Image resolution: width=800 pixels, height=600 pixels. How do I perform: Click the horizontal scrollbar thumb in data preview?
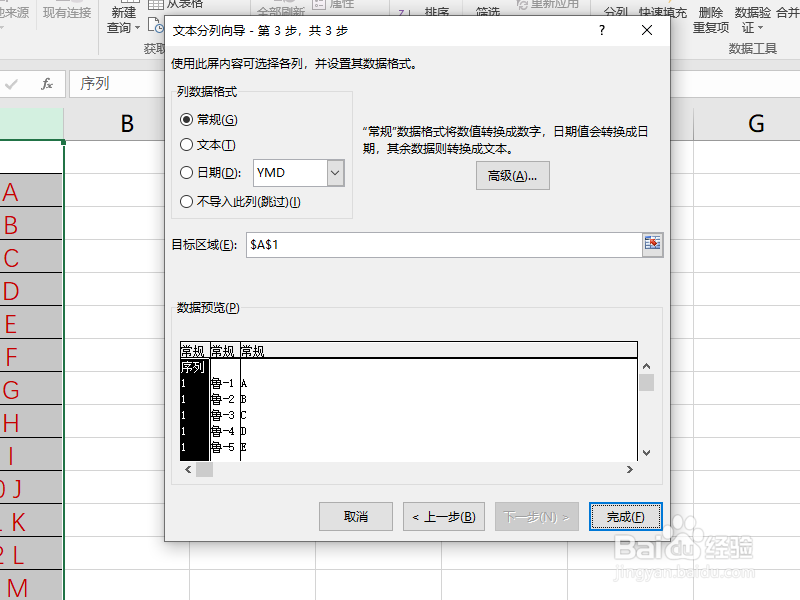[204, 469]
